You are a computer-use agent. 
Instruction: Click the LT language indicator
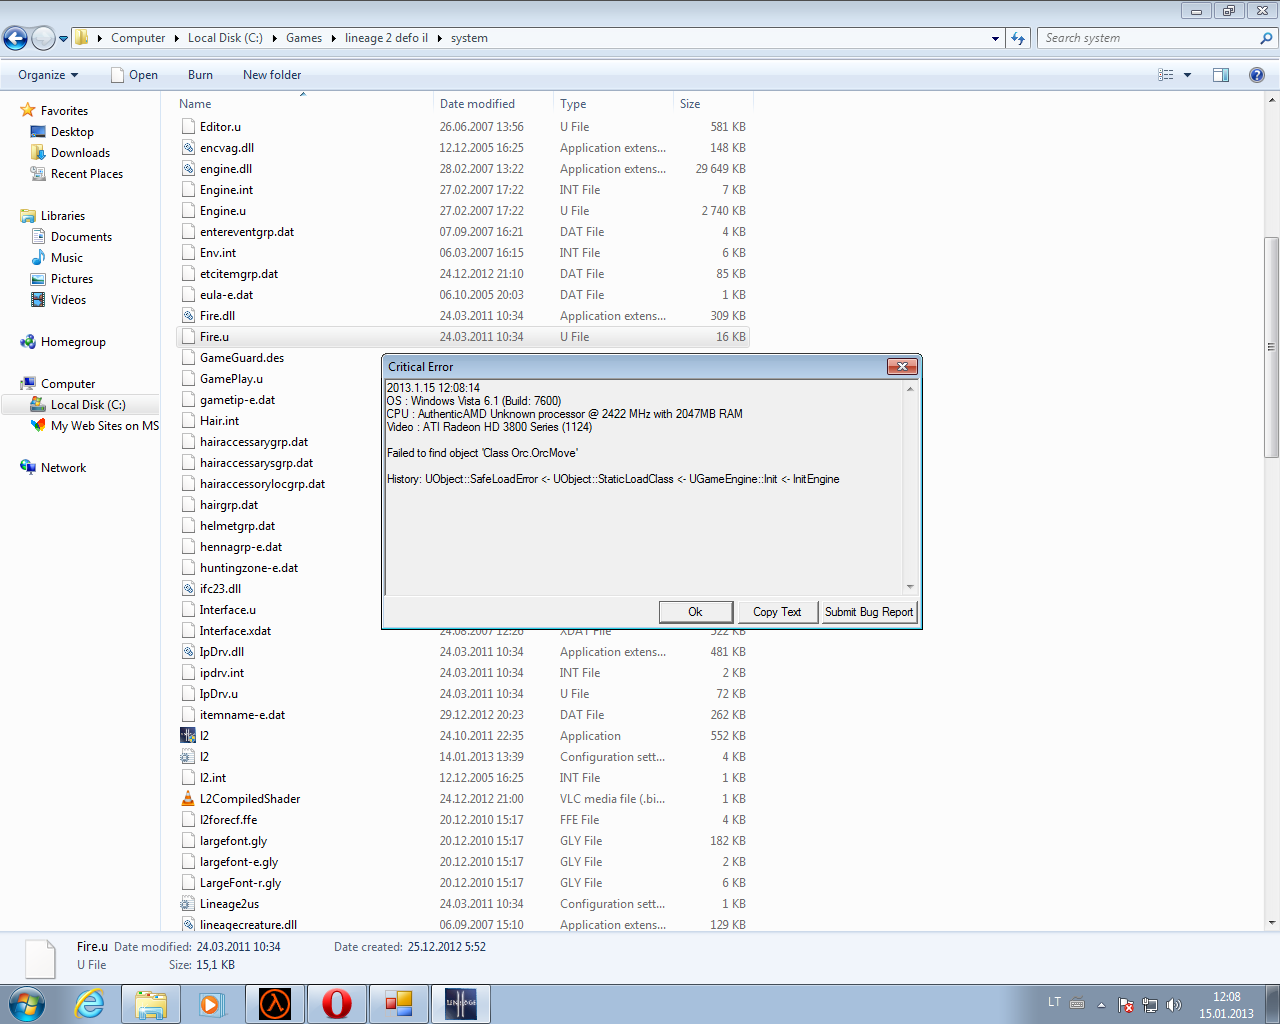tap(1054, 1002)
